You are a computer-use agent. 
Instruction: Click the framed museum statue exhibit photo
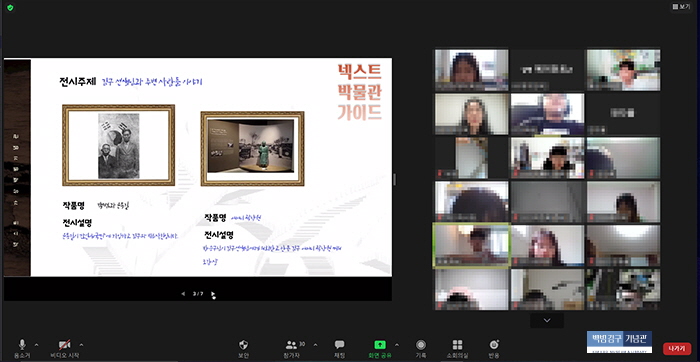[252, 149]
